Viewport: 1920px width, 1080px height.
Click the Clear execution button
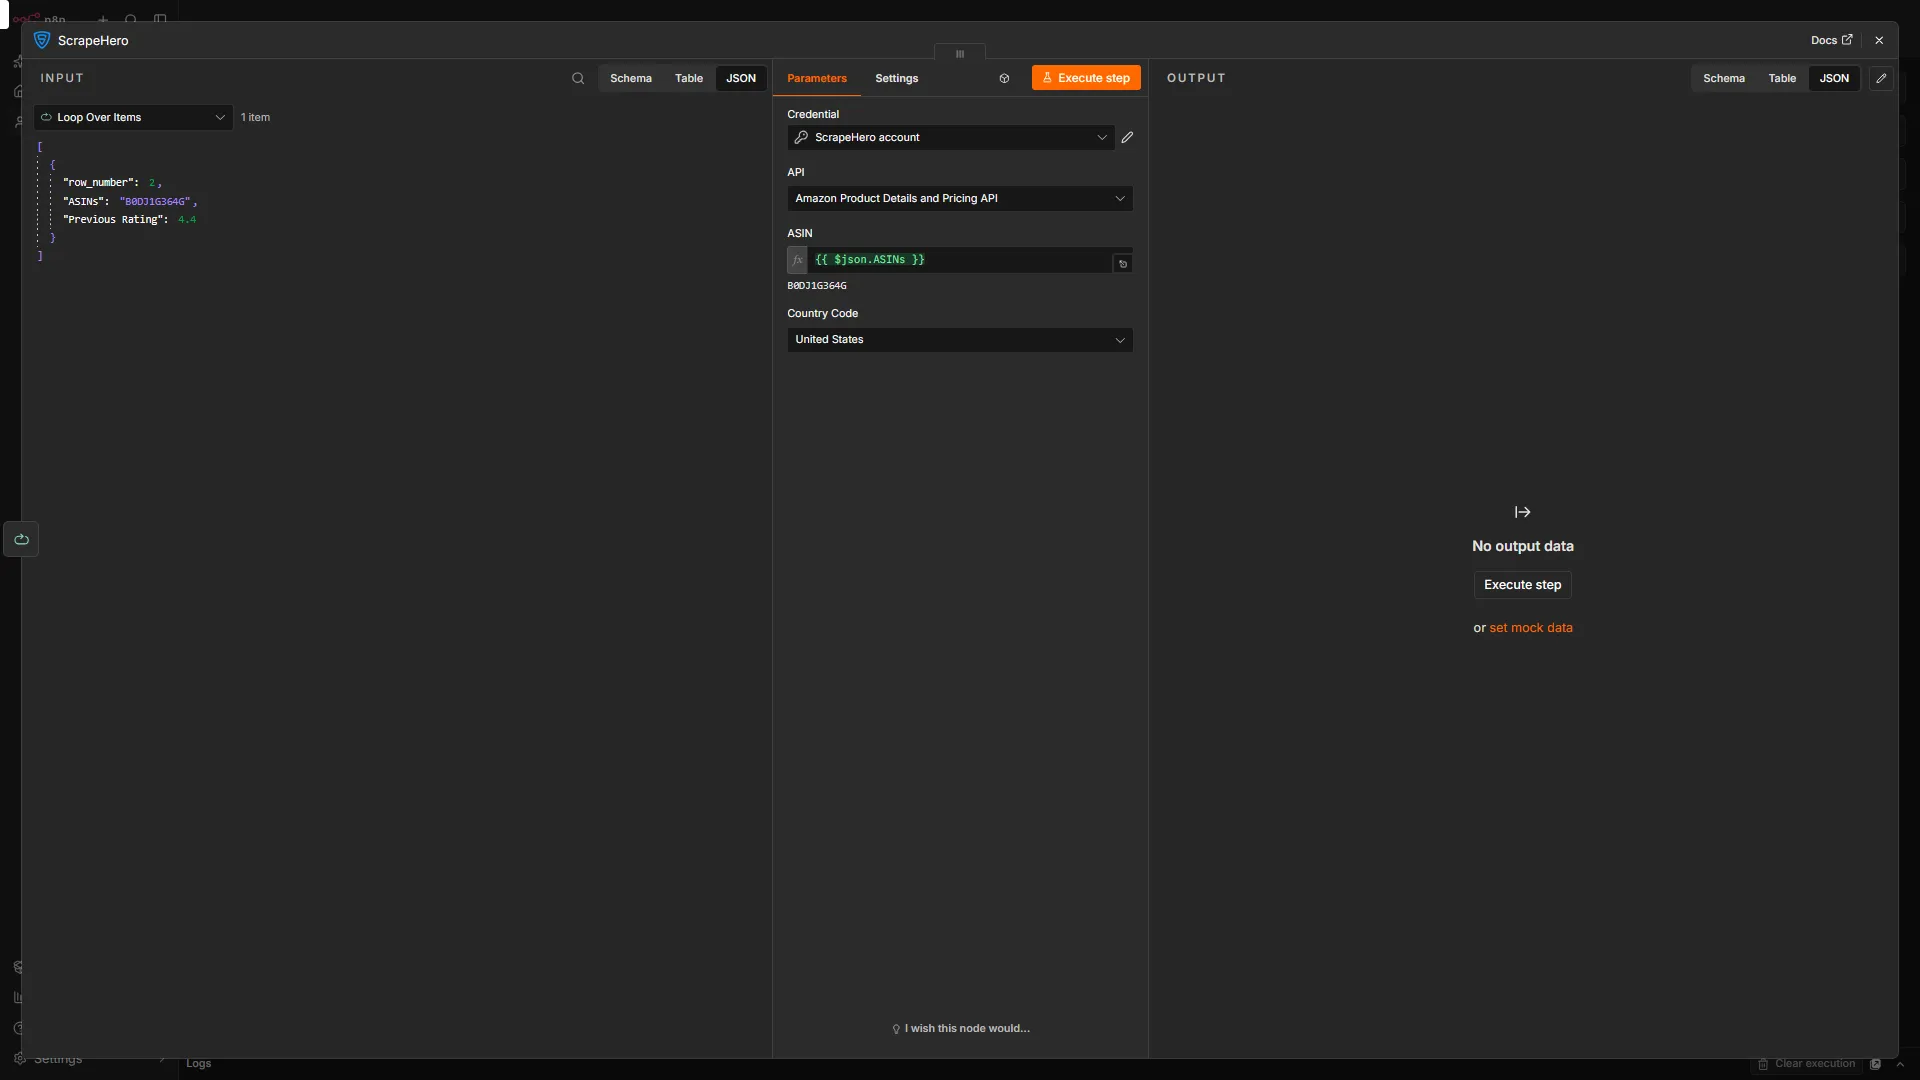(x=1806, y=1063)
